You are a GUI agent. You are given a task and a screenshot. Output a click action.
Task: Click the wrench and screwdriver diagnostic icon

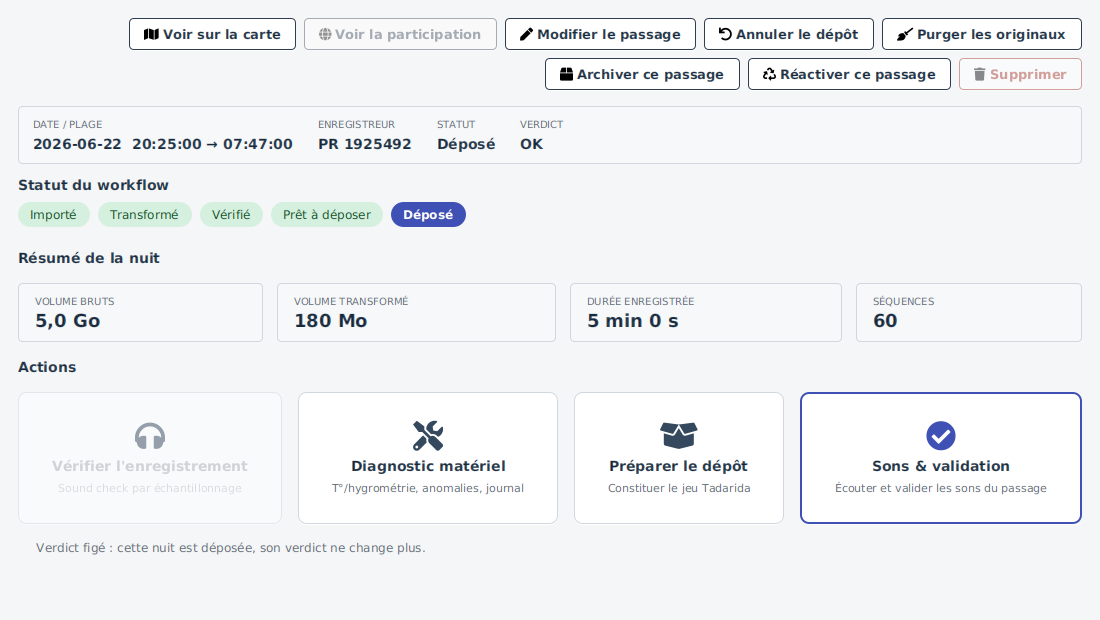click(x=428, y=436)
